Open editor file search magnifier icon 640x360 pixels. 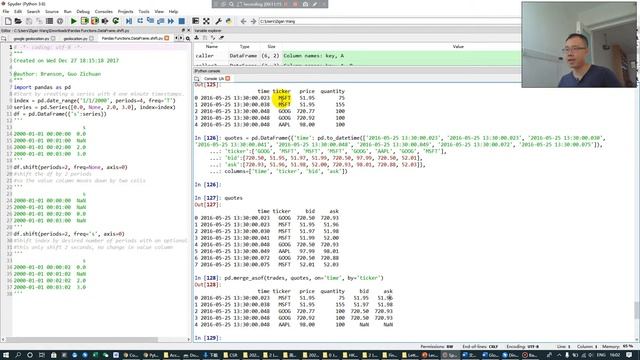tap(188, 38)
